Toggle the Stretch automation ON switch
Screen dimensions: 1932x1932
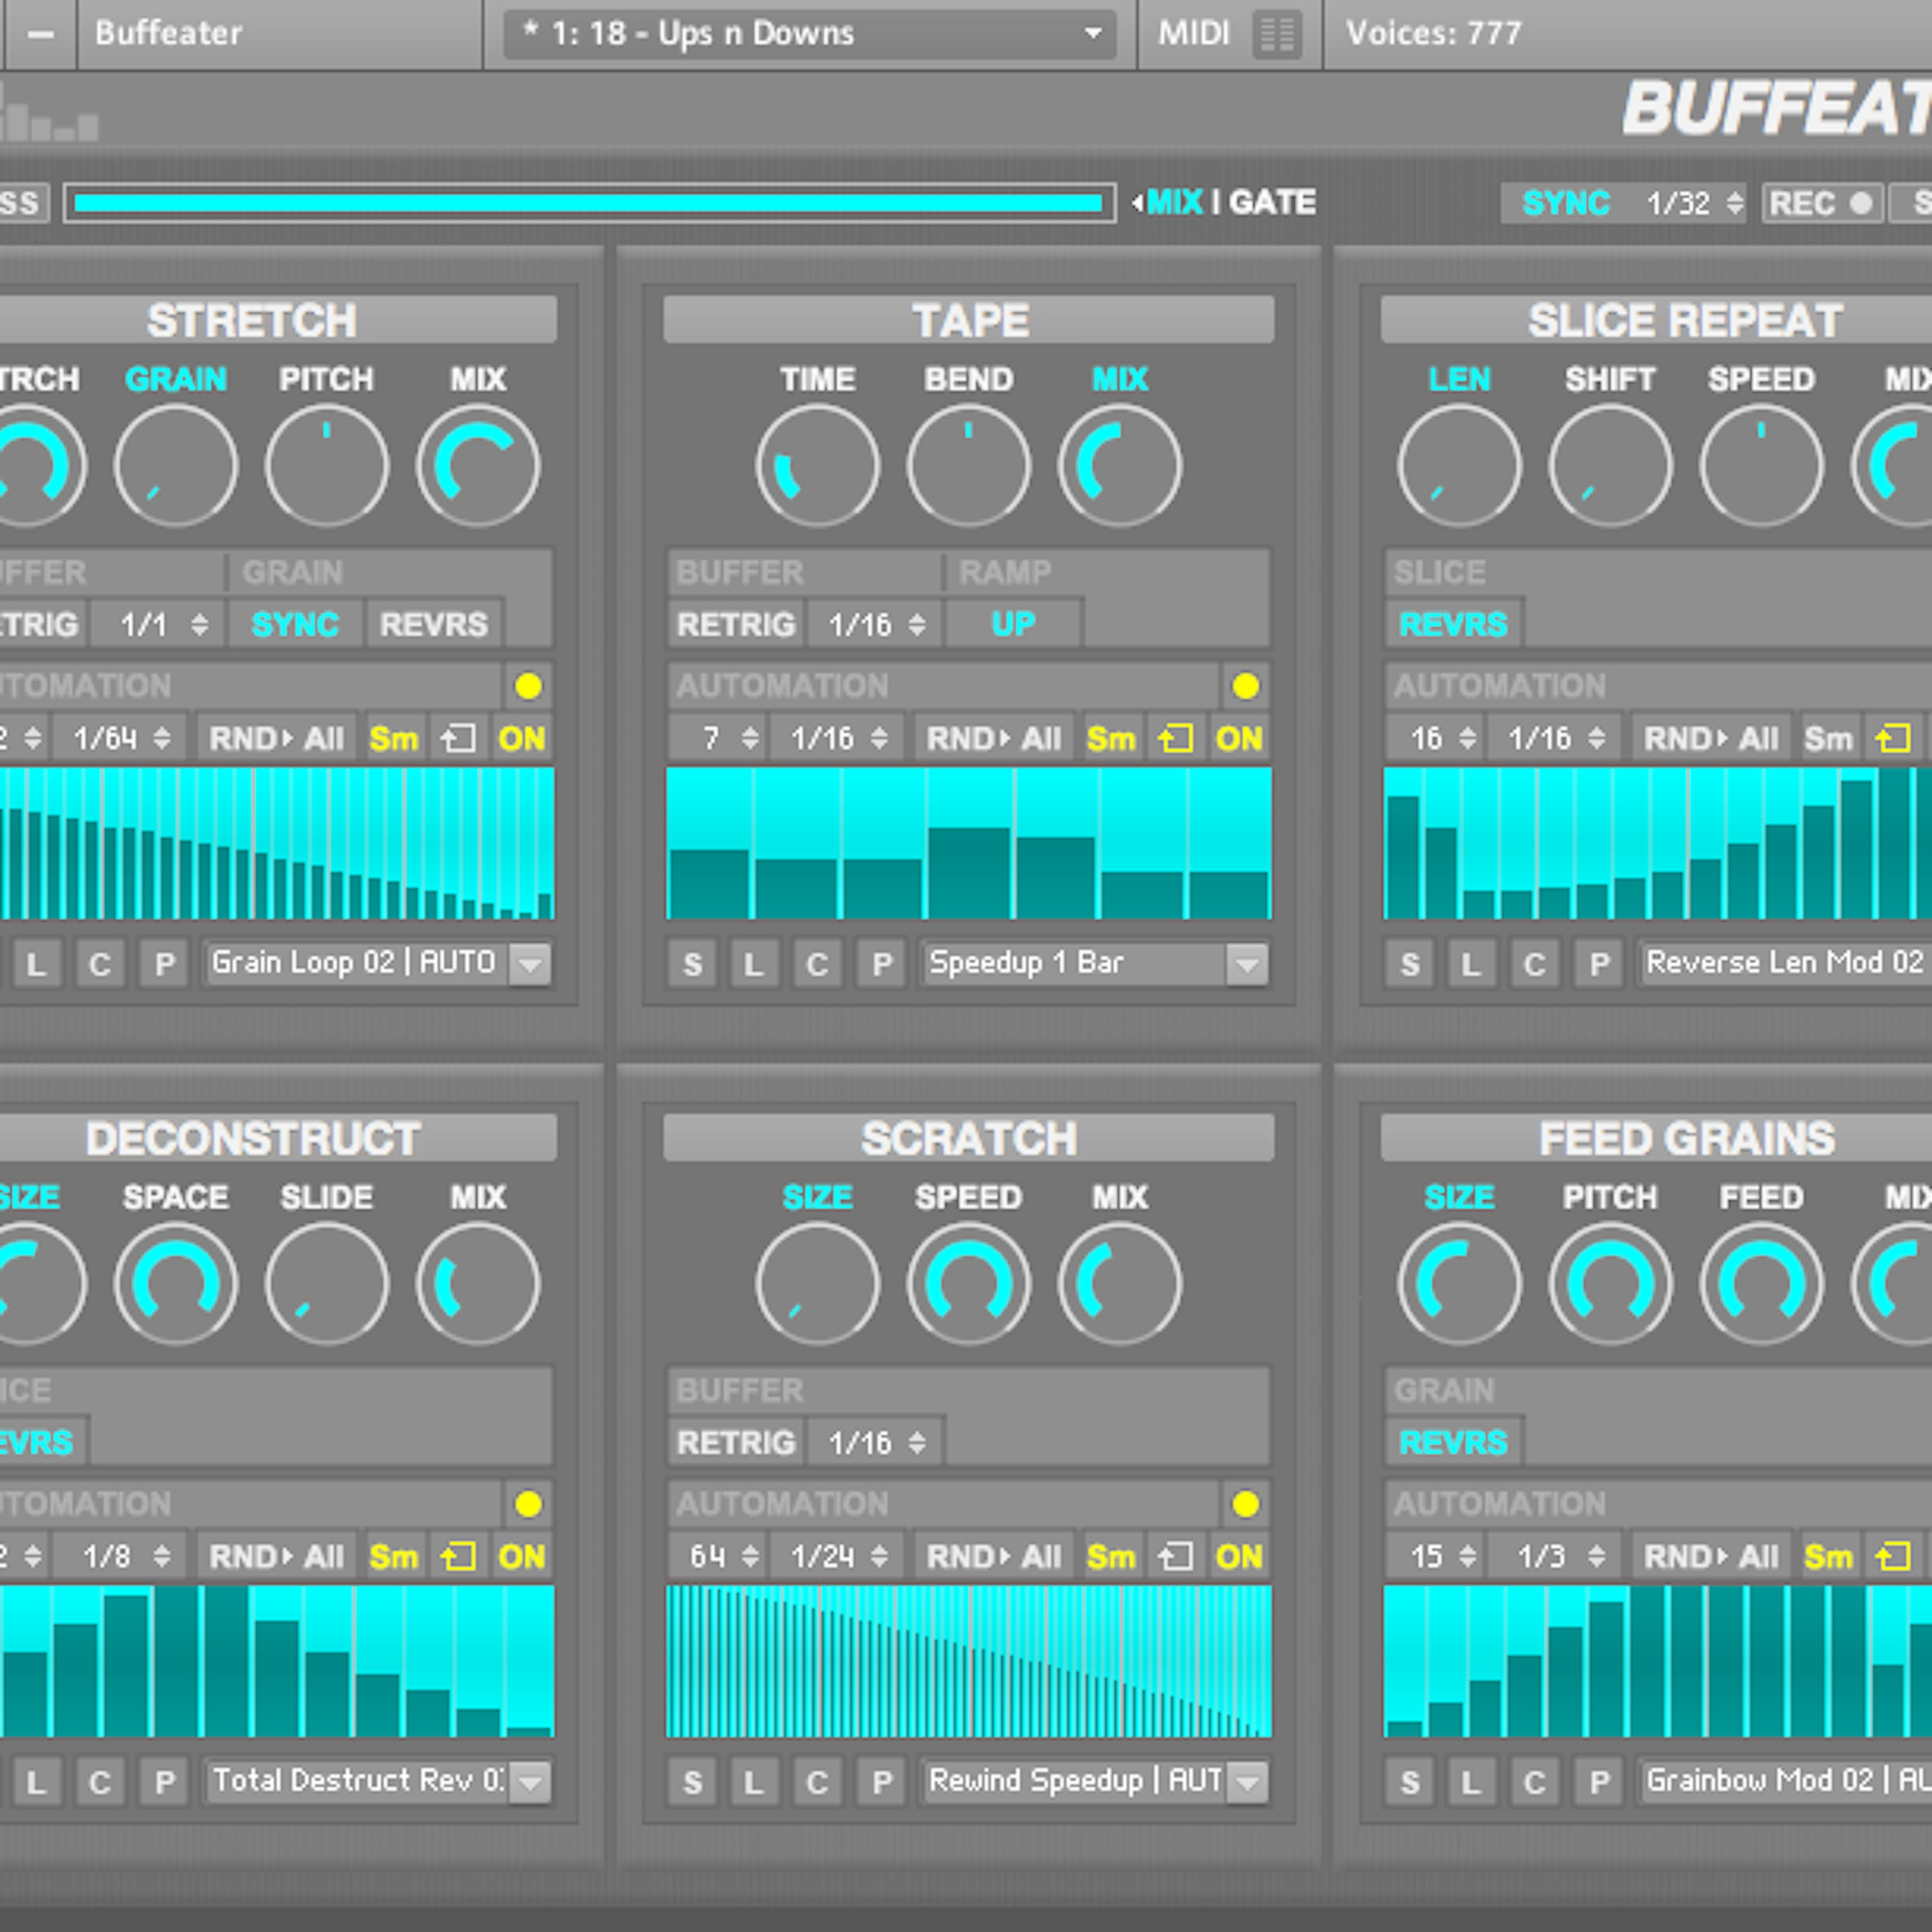(522, 739)
